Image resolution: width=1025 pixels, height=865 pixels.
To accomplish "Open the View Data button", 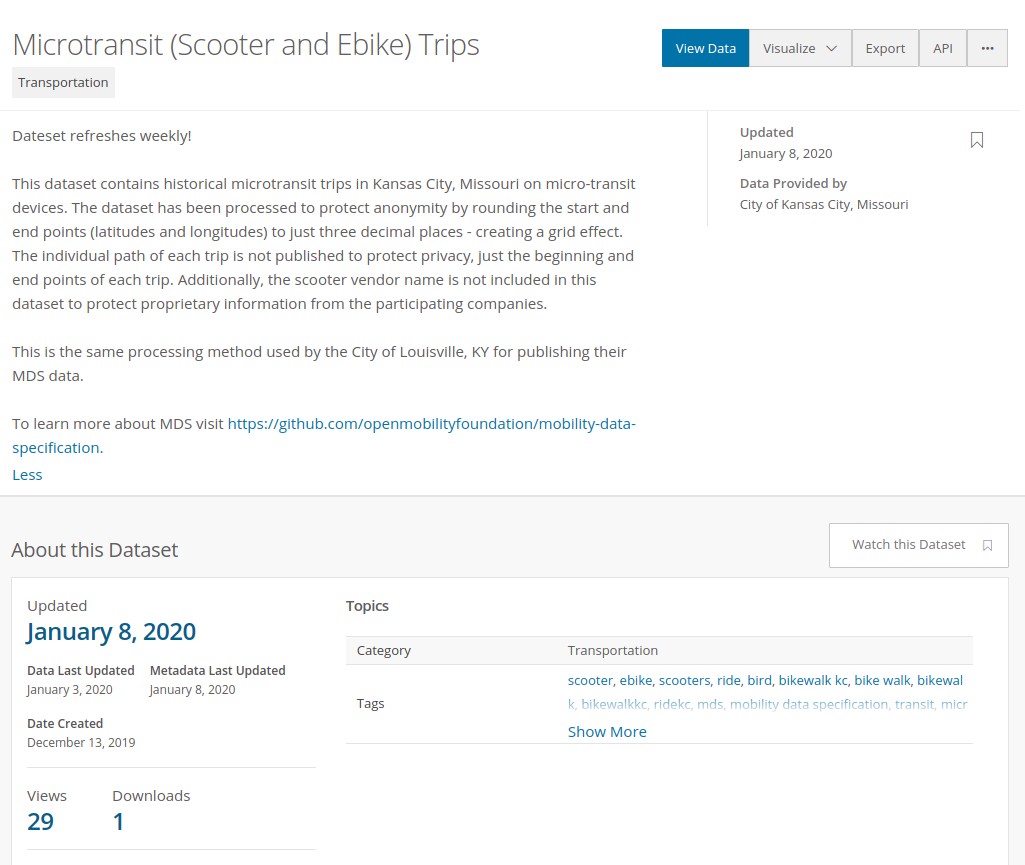I will (x=705, y=48).
